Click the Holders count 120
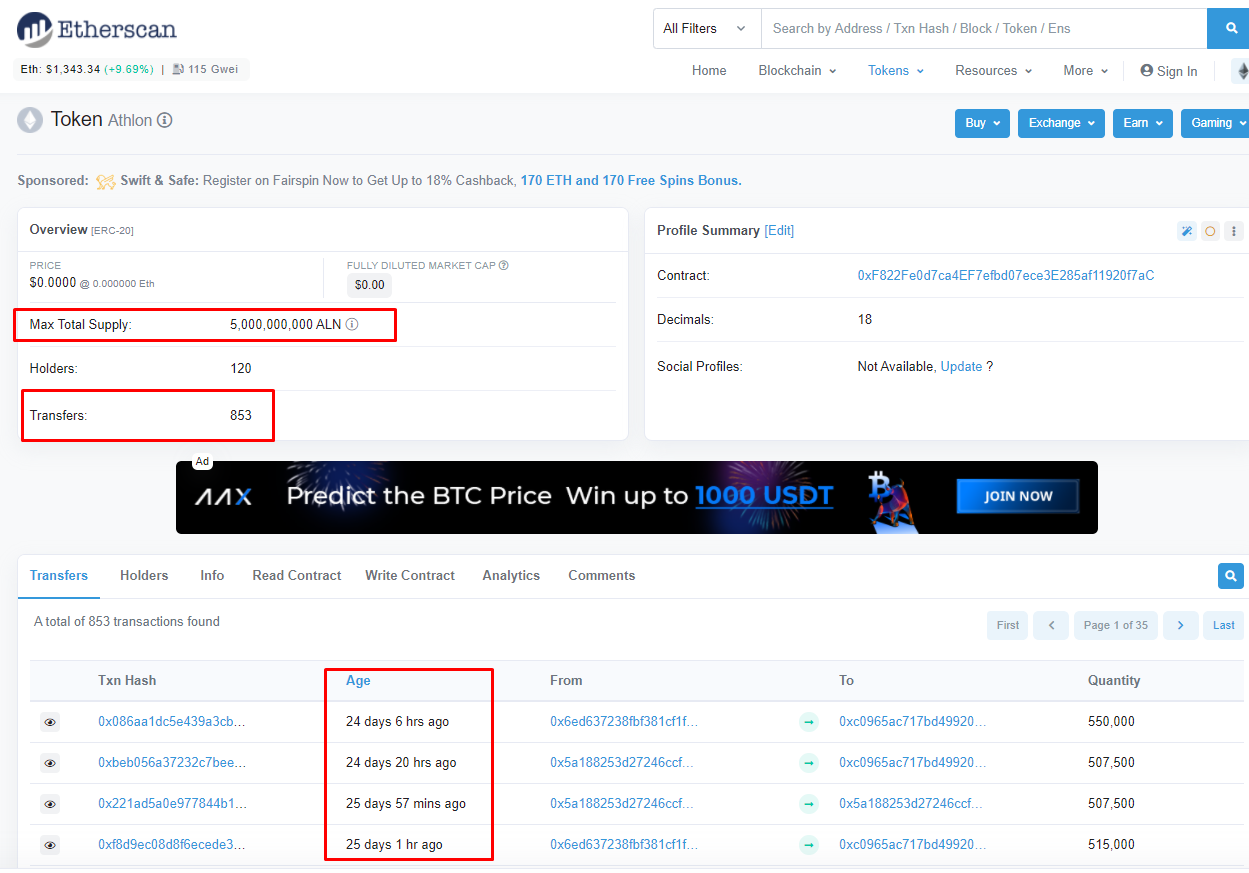 point(241,369)
